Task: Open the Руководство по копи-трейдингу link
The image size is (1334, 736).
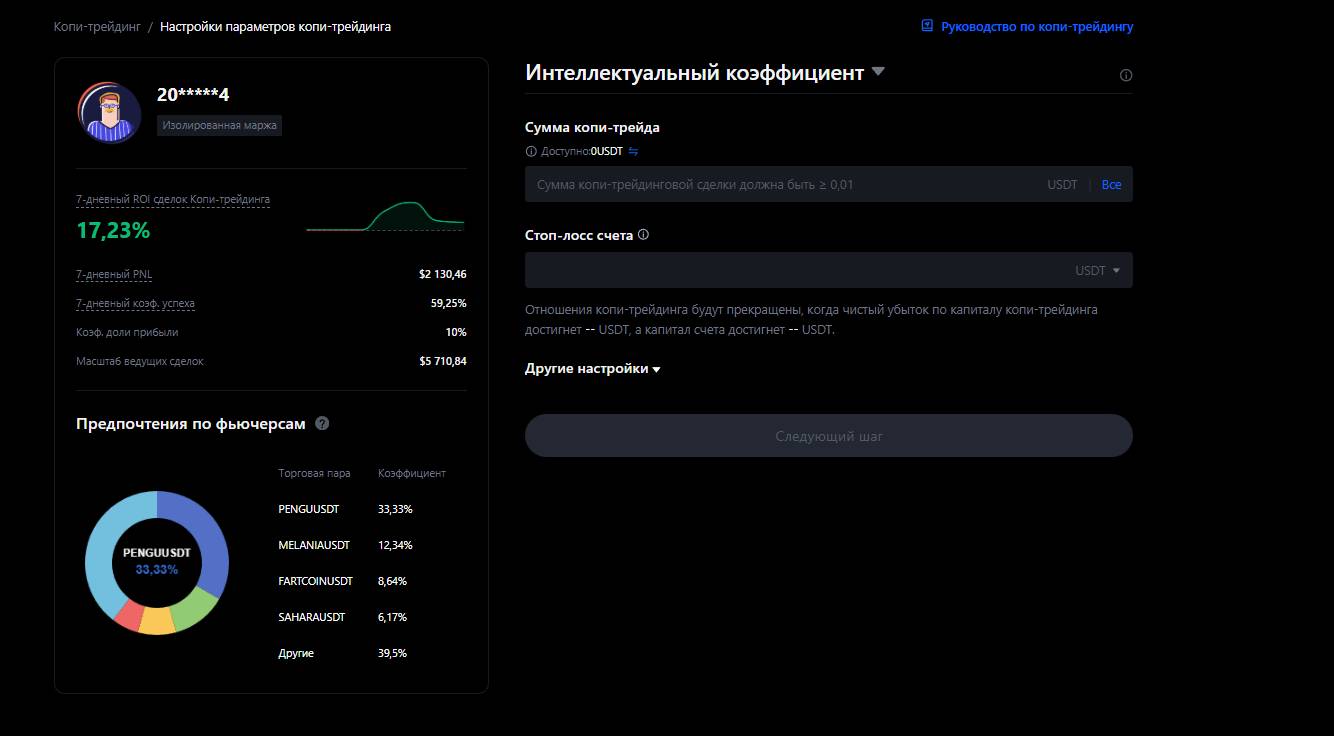Action: point(1037,27)
